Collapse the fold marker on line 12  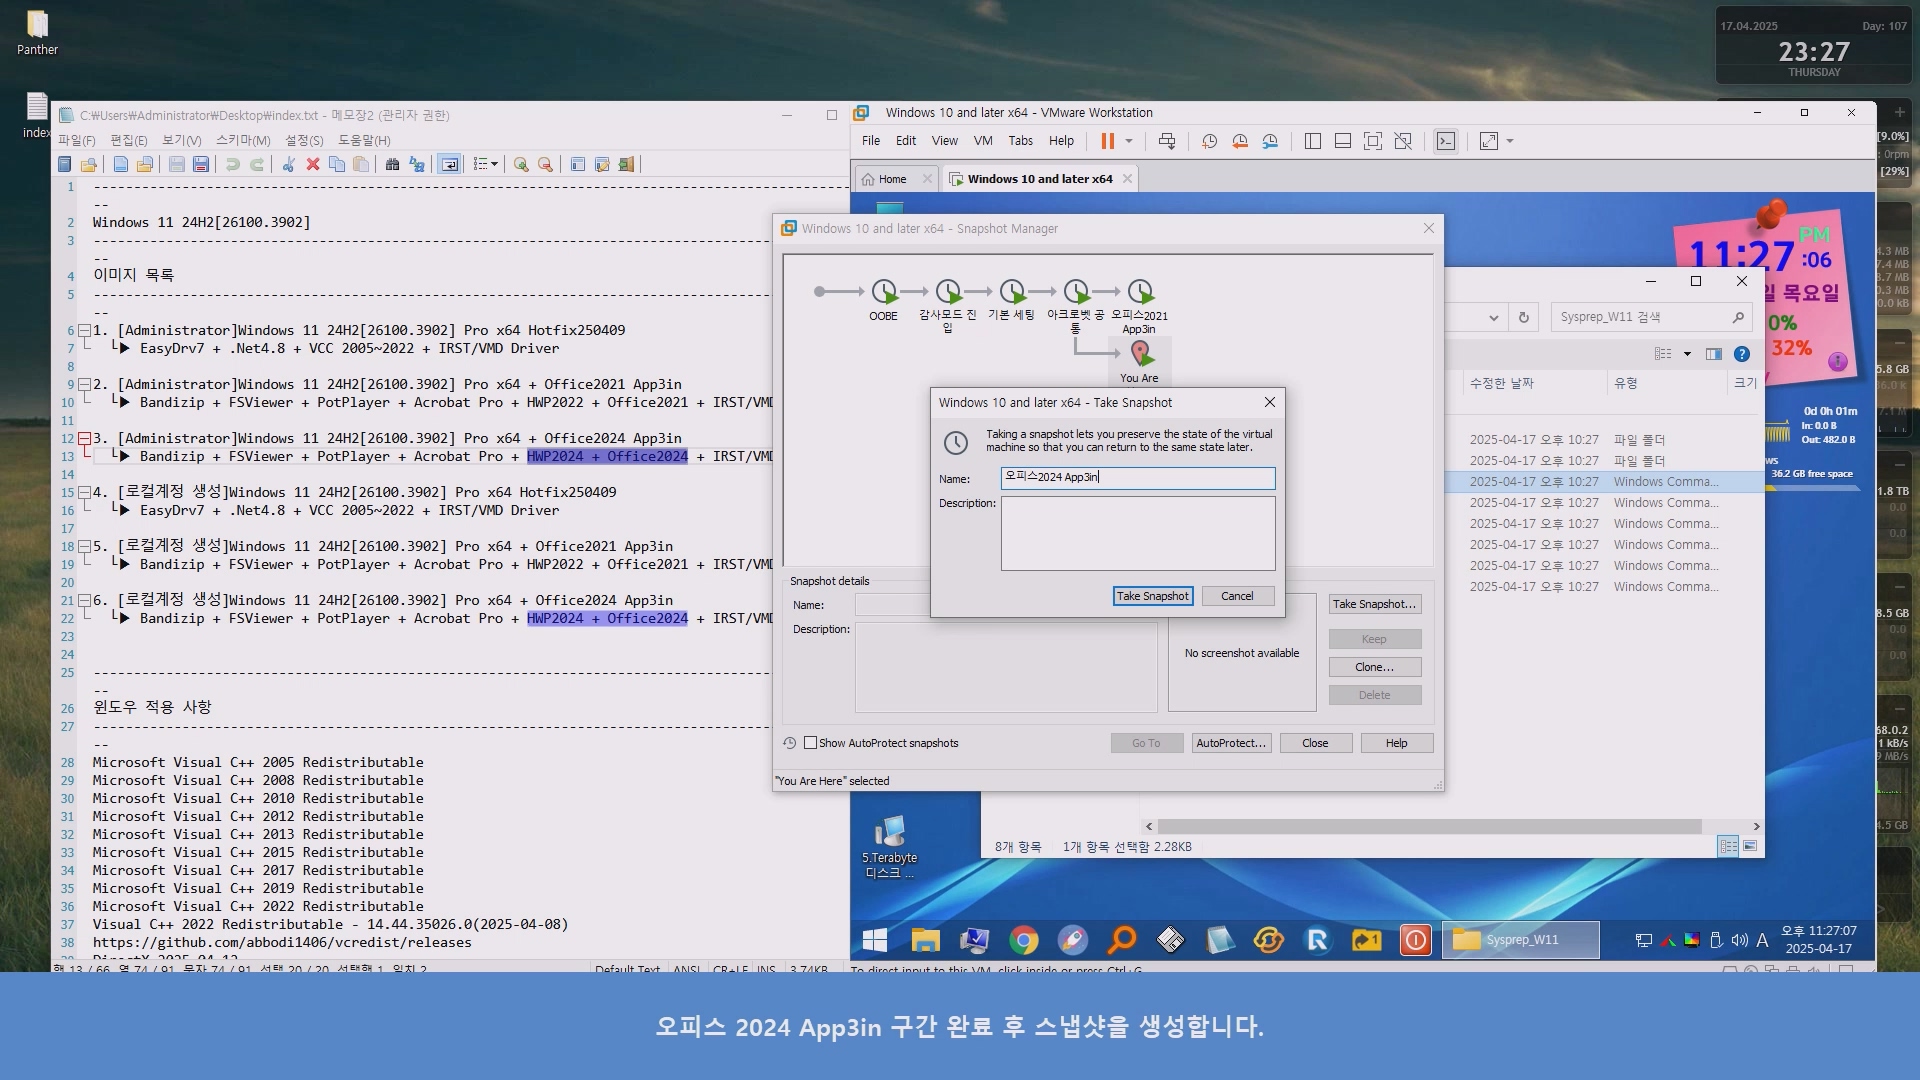pos(85,438)
